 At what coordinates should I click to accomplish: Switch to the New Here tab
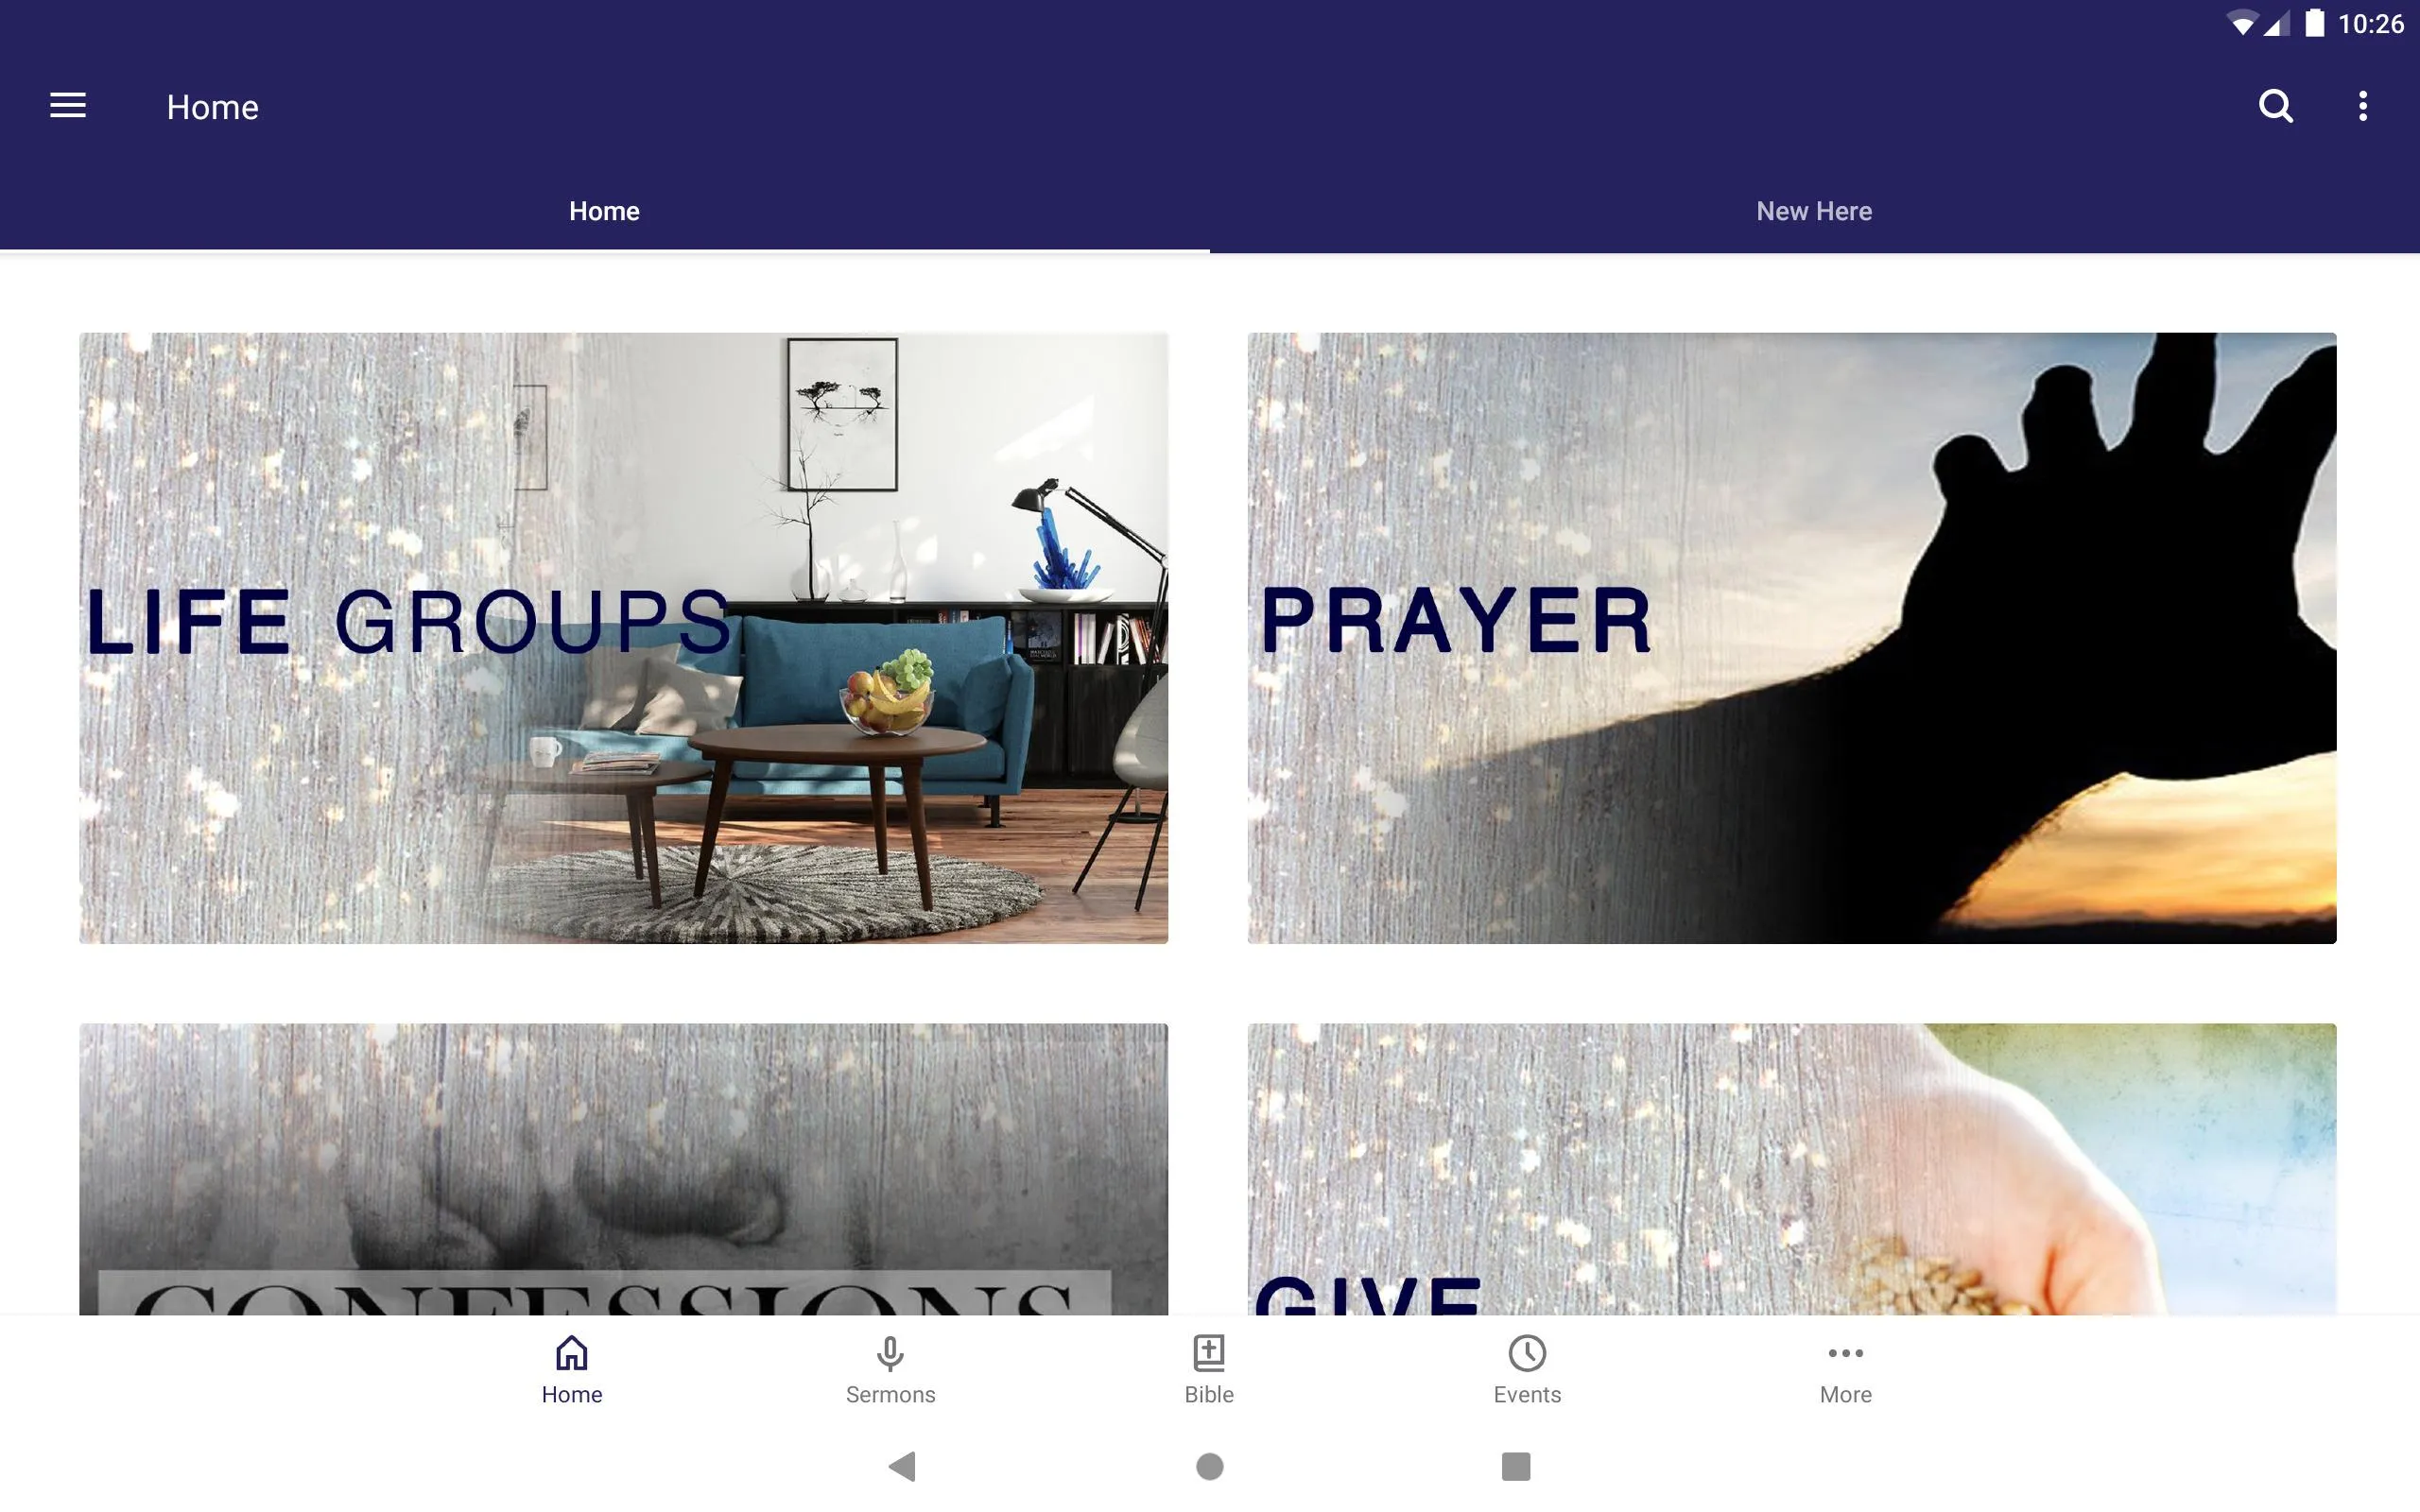click(1814, 209)
